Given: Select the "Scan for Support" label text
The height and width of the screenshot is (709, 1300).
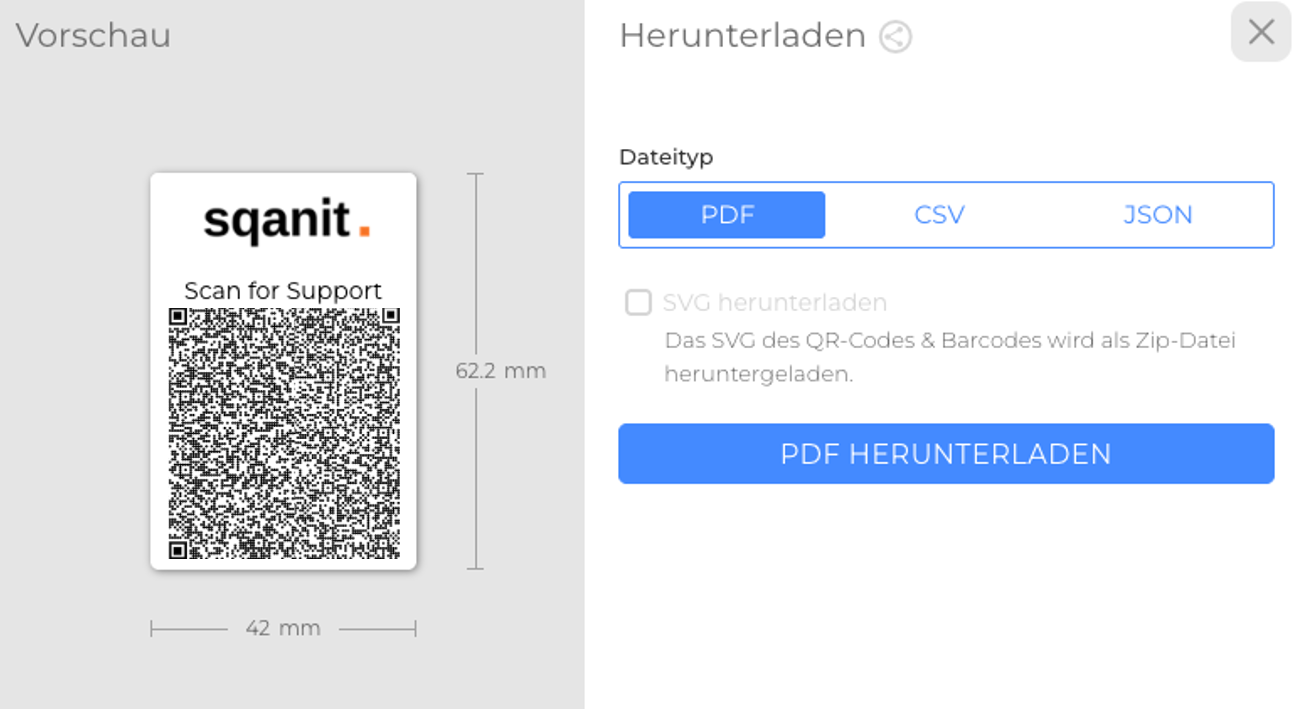Looking at the screenshot, I should pos(283,291).
